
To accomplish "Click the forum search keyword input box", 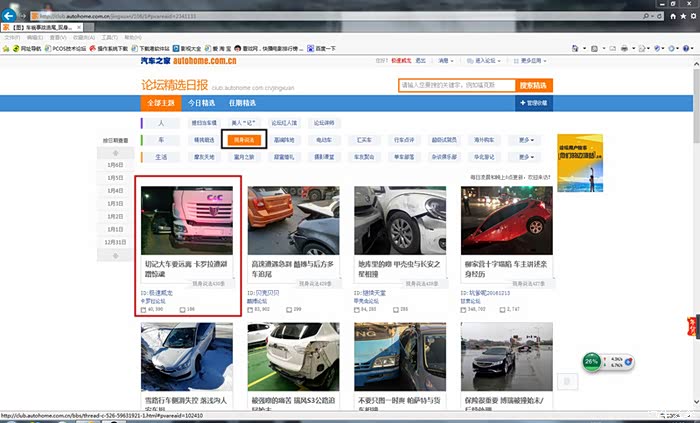I will pos(456,86).
